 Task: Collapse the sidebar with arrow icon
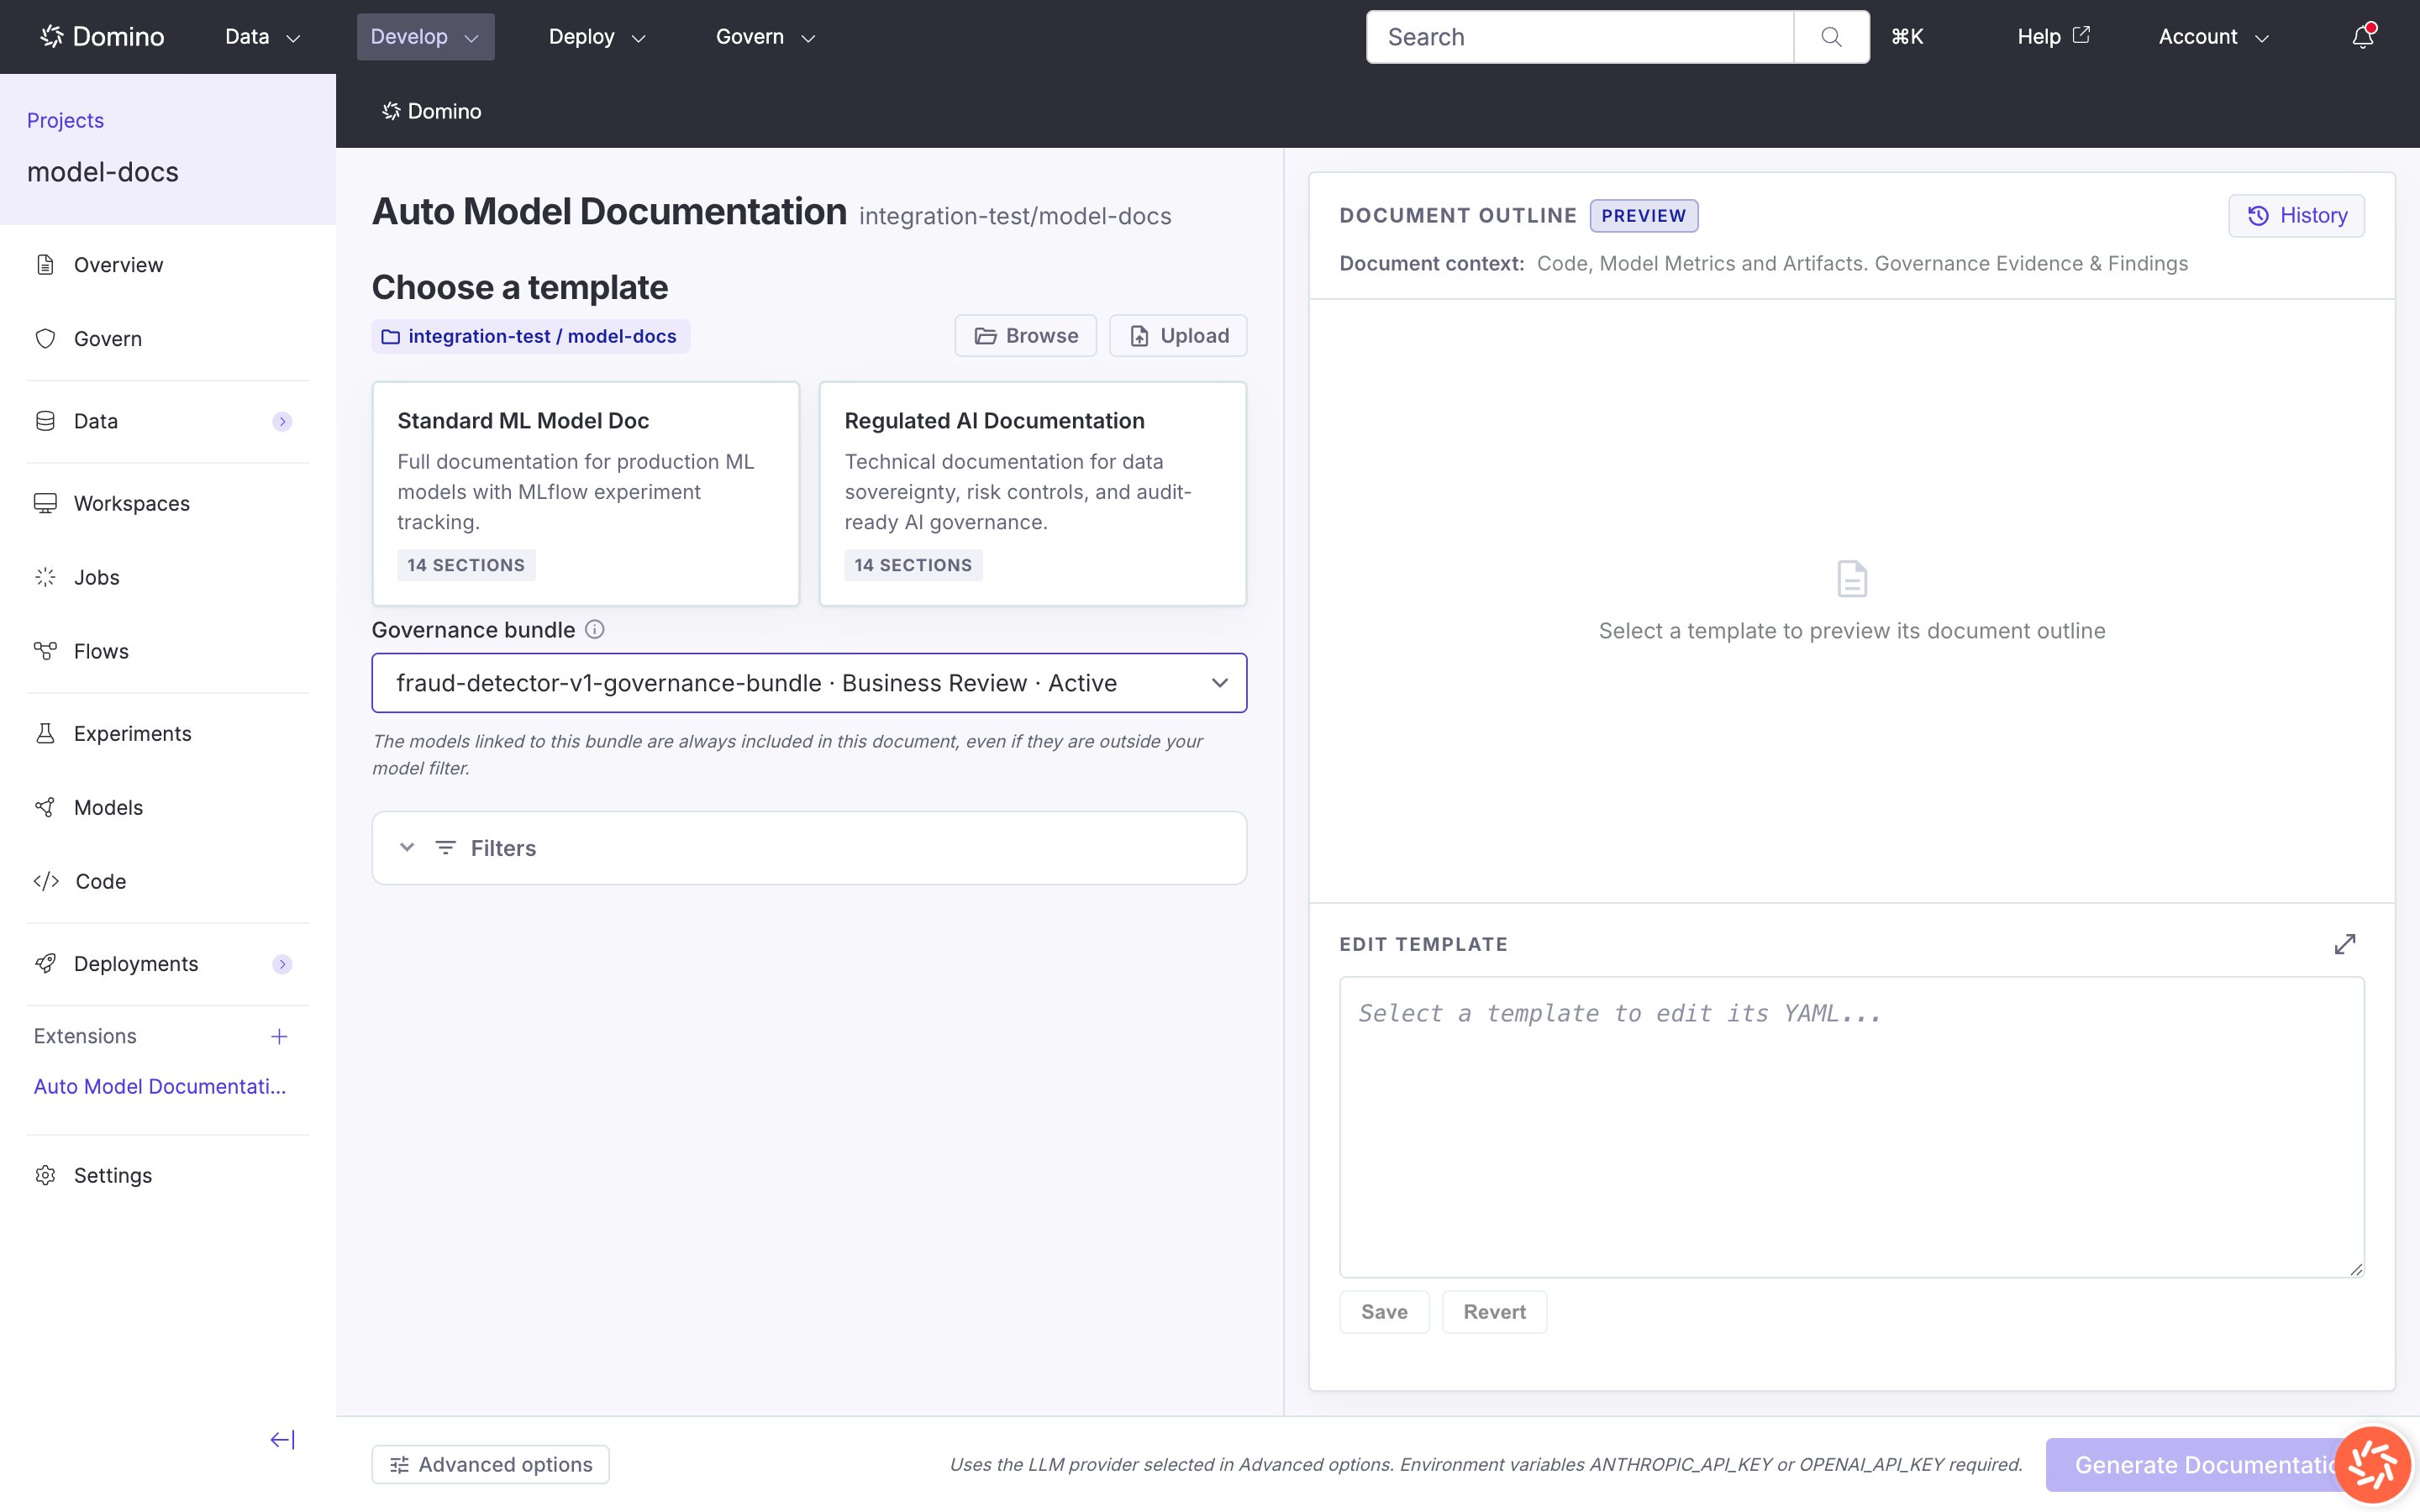283,1439
